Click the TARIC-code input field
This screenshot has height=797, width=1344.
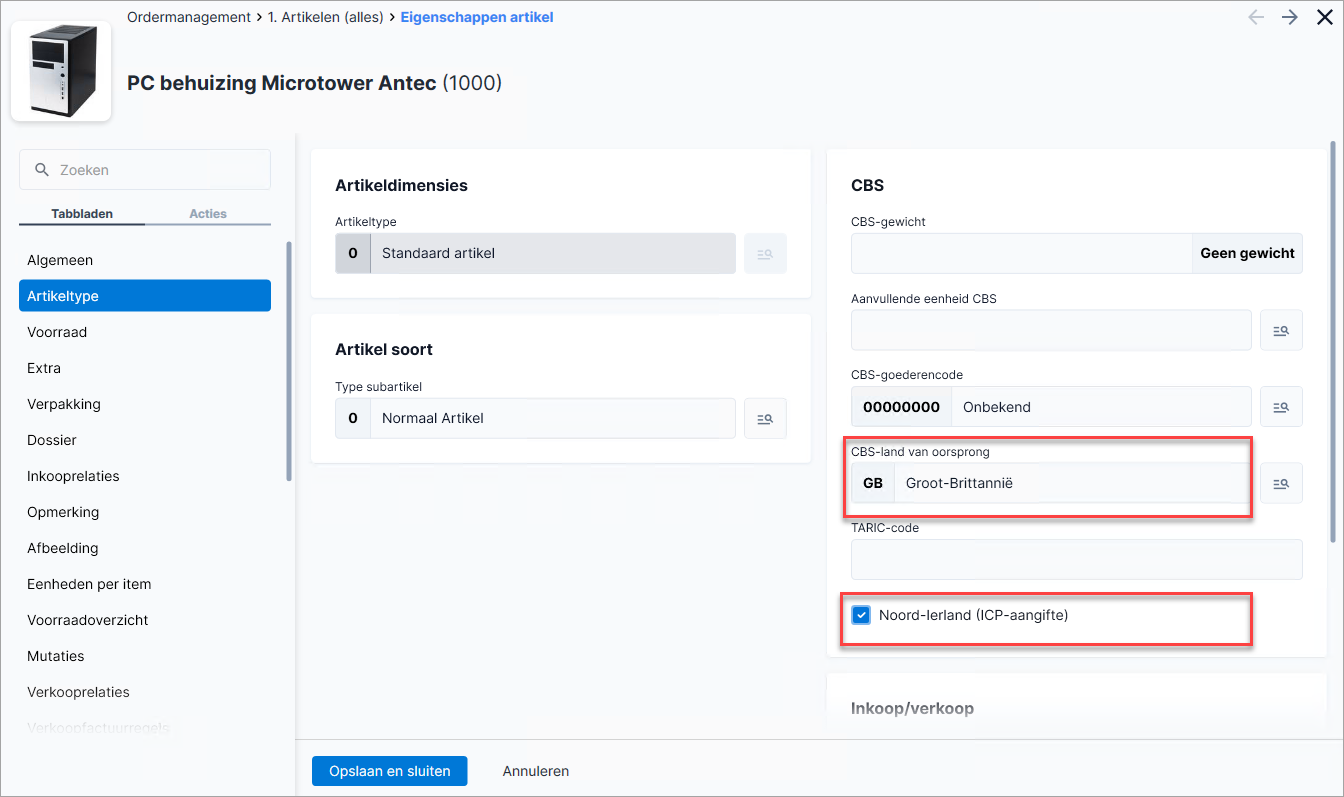pyautogui.click(x=1077, y=560)
